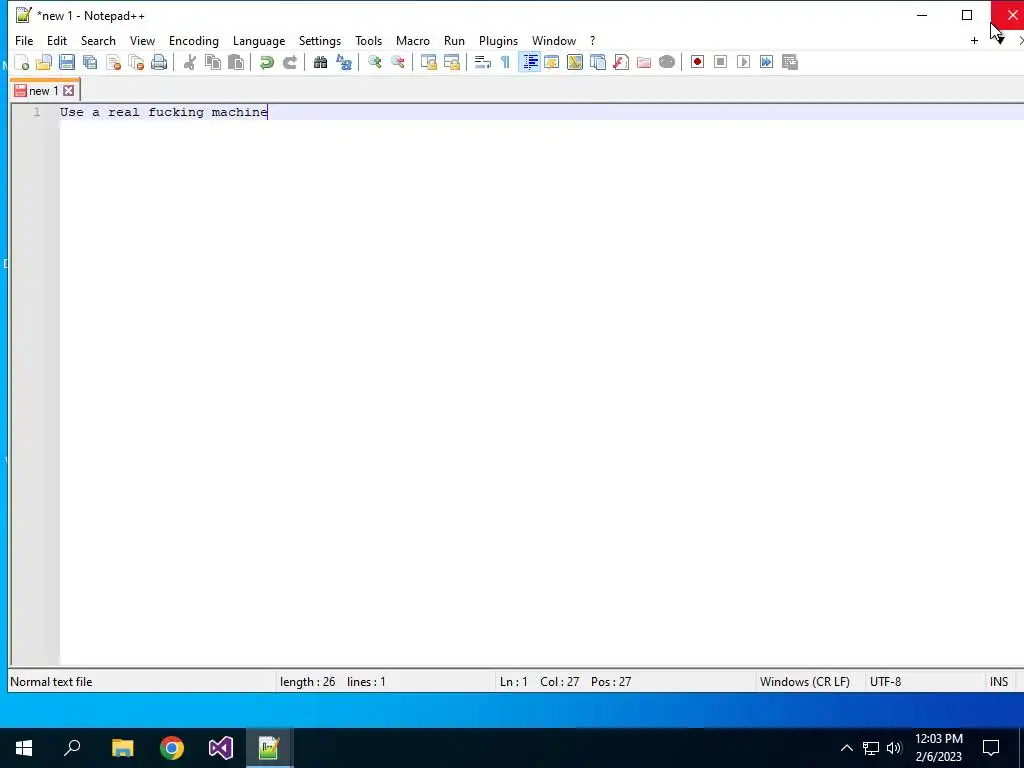The width and height of the screenshot is (1024, 768).
Task: Open the Macro menu
Action: coord(413,40)
